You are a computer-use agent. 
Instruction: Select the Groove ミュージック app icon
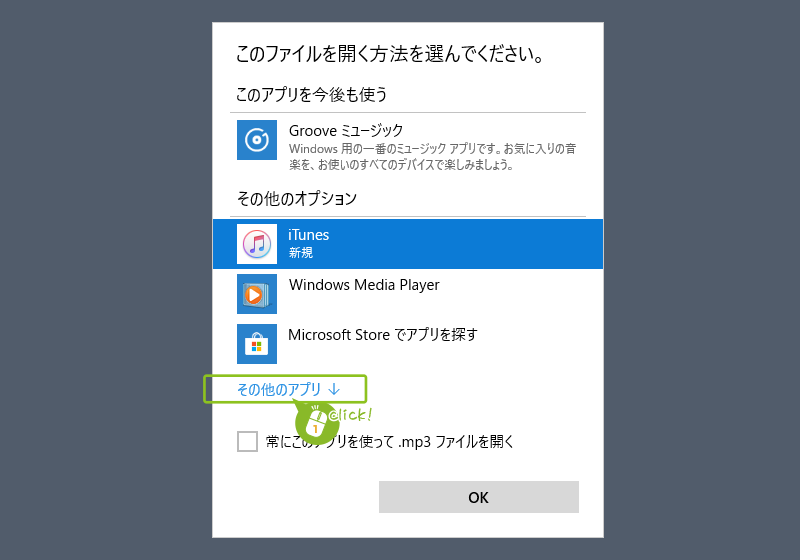point(257,140)
